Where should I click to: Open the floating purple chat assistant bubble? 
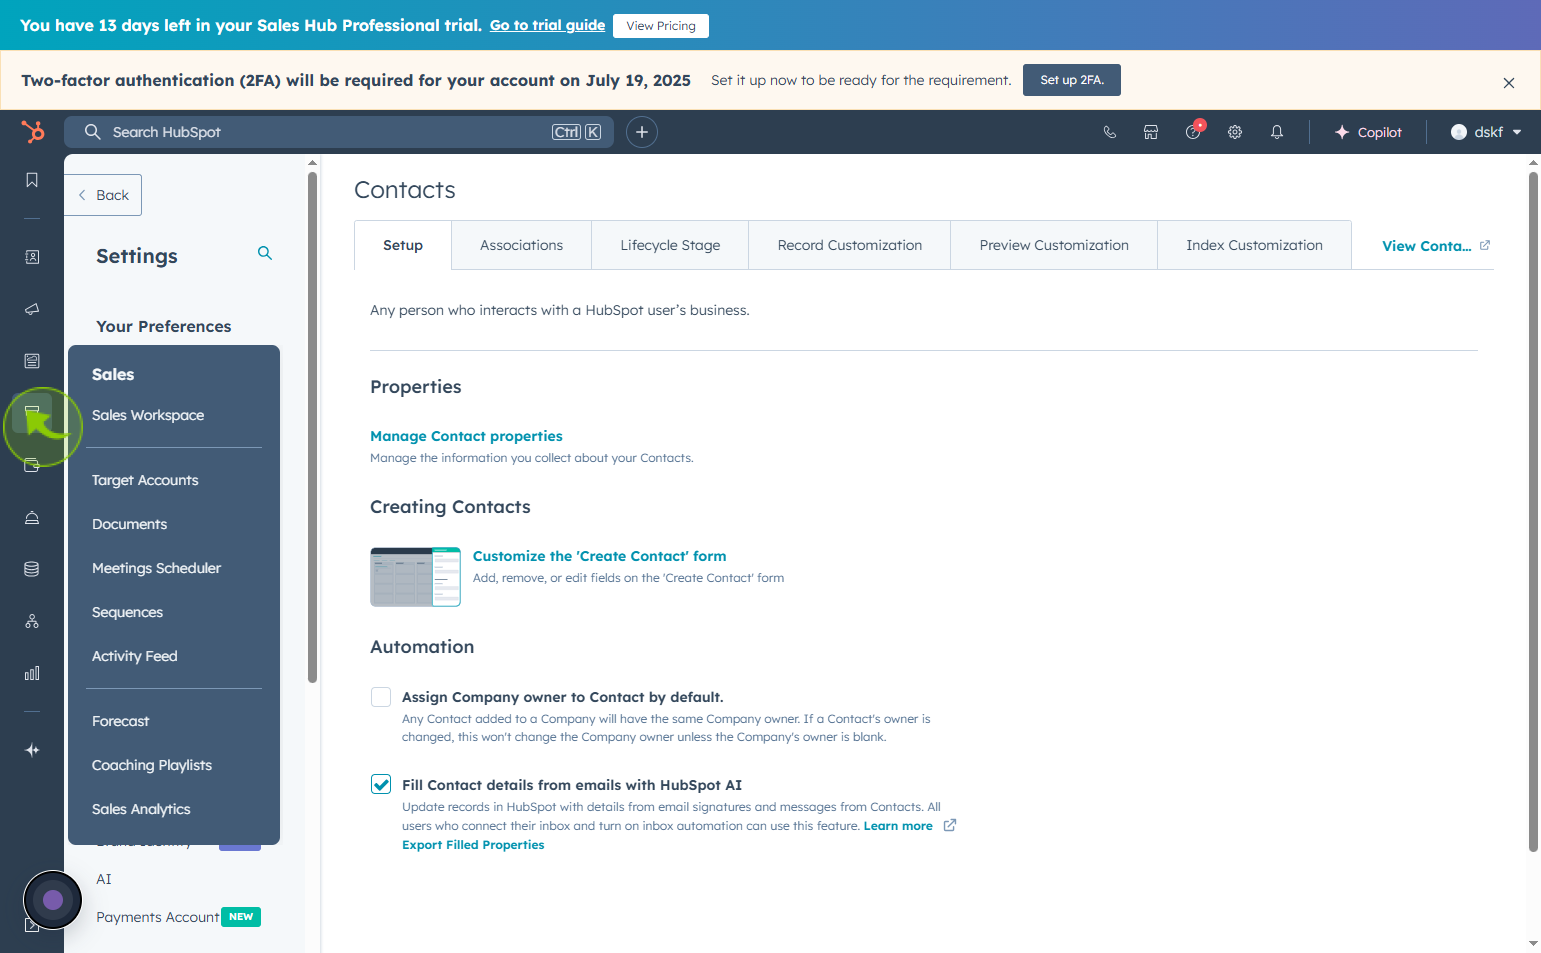pyautogui.click(x=53, y=900)
